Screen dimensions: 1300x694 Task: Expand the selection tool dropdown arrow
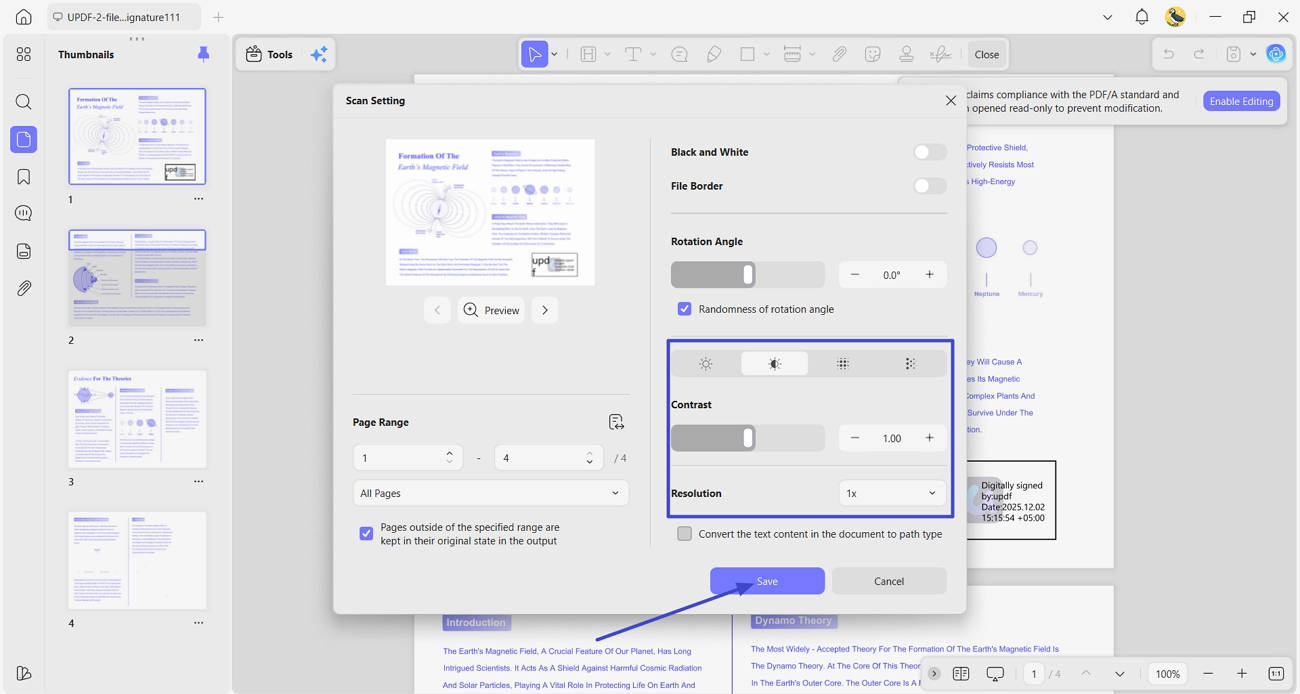click(x=554, y=54)
